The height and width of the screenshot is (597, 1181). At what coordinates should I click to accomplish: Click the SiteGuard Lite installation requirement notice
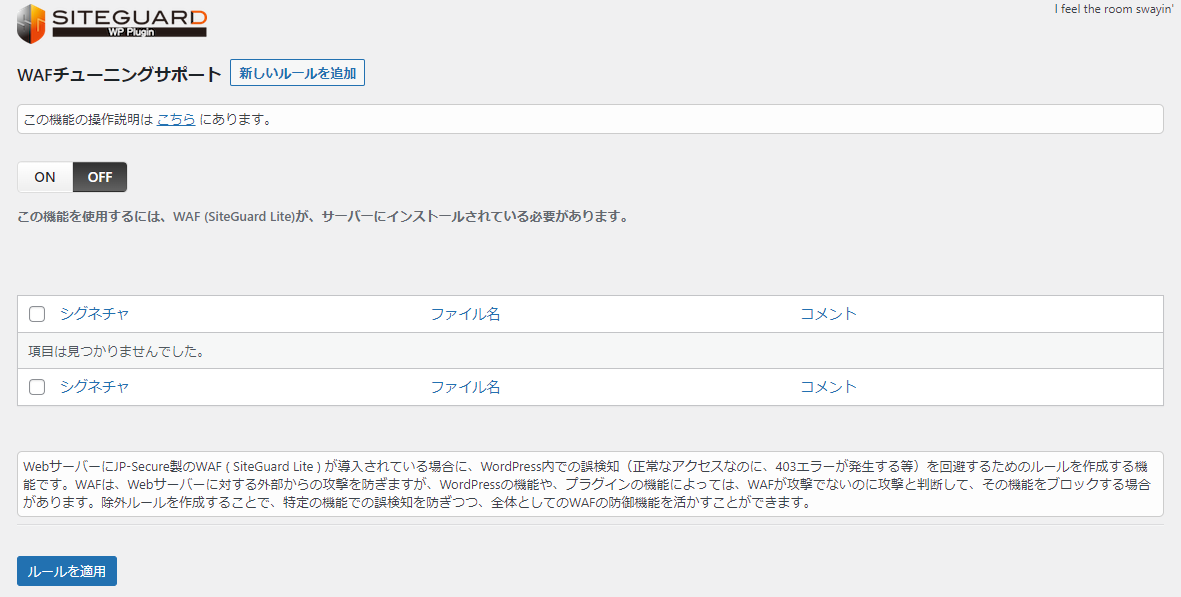click(x=323, y=217)
